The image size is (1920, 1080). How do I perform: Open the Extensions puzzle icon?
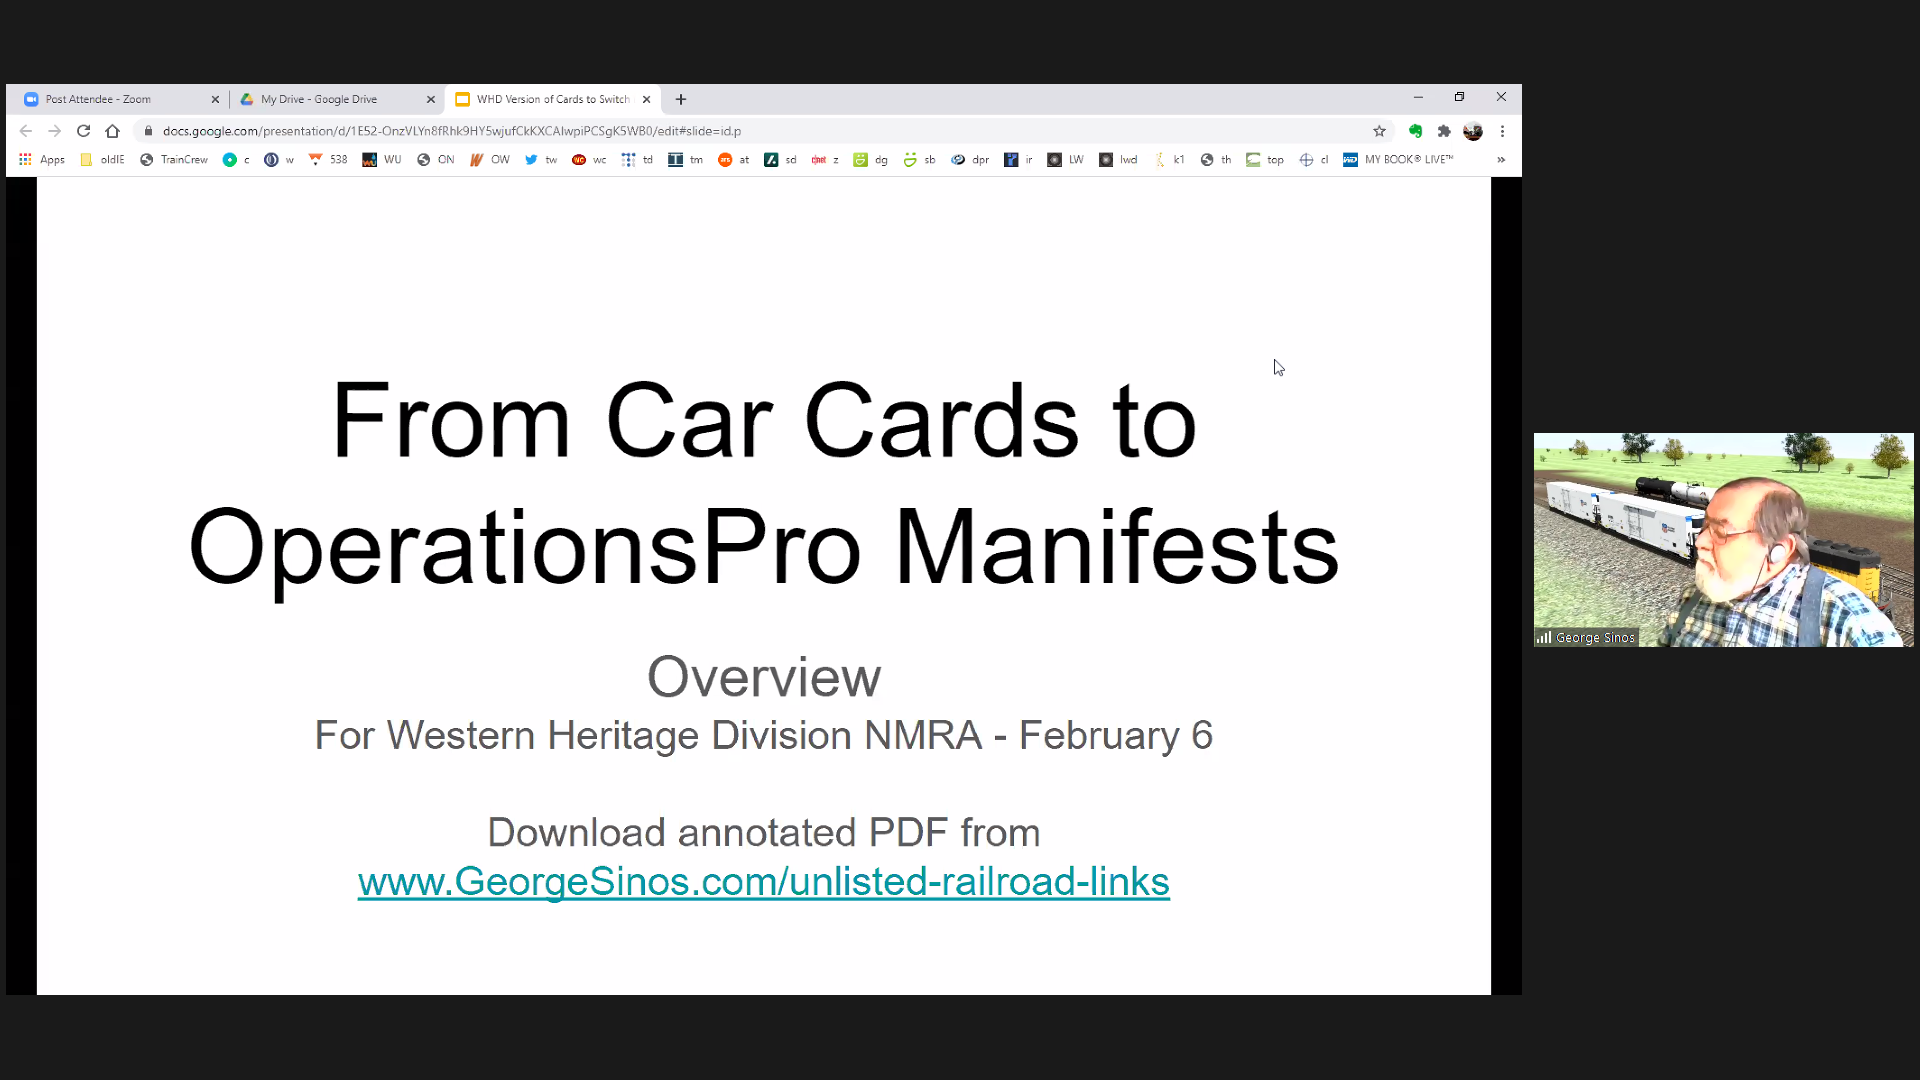click(1444, 131)
